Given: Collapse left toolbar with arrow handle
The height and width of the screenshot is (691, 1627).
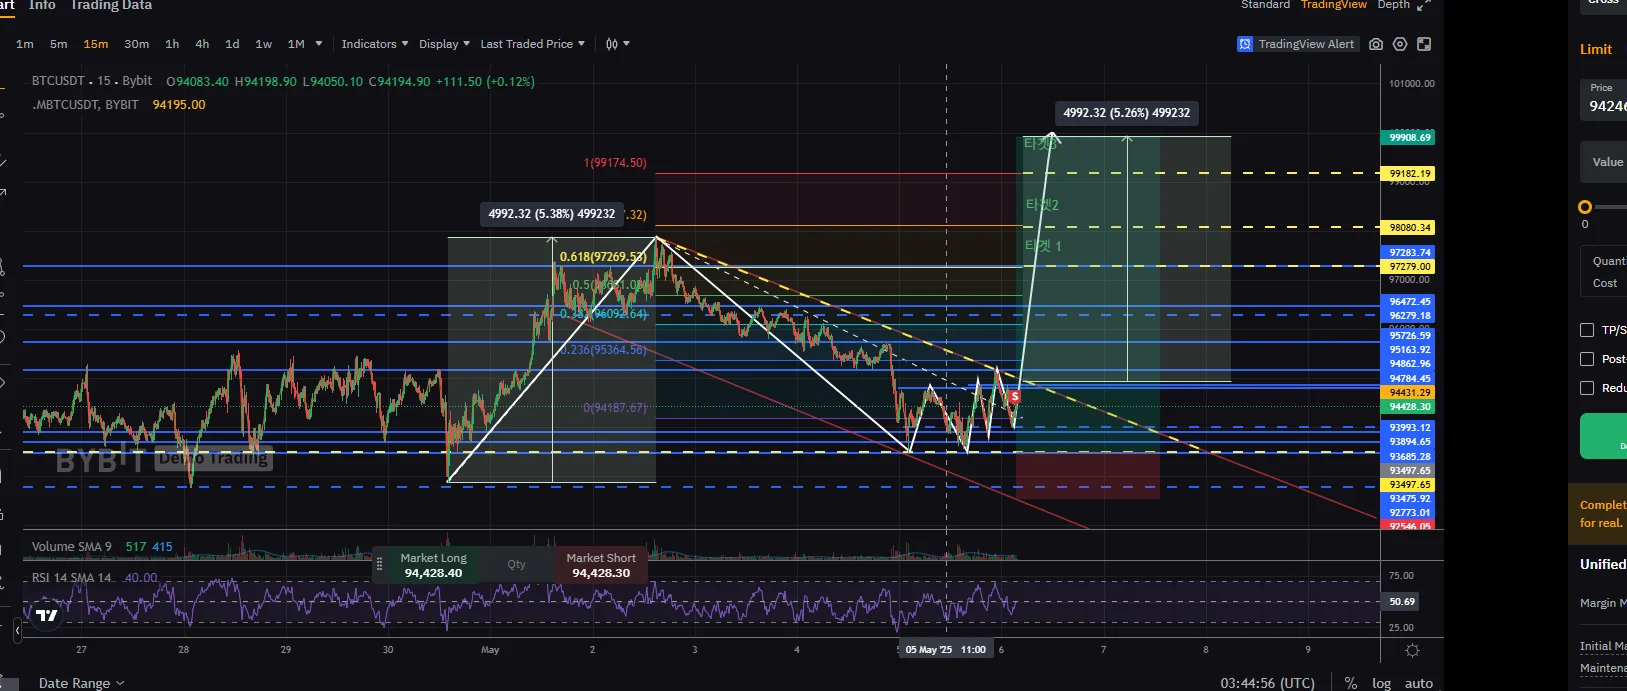Looking at the screenshot, I should pos(17,631).
